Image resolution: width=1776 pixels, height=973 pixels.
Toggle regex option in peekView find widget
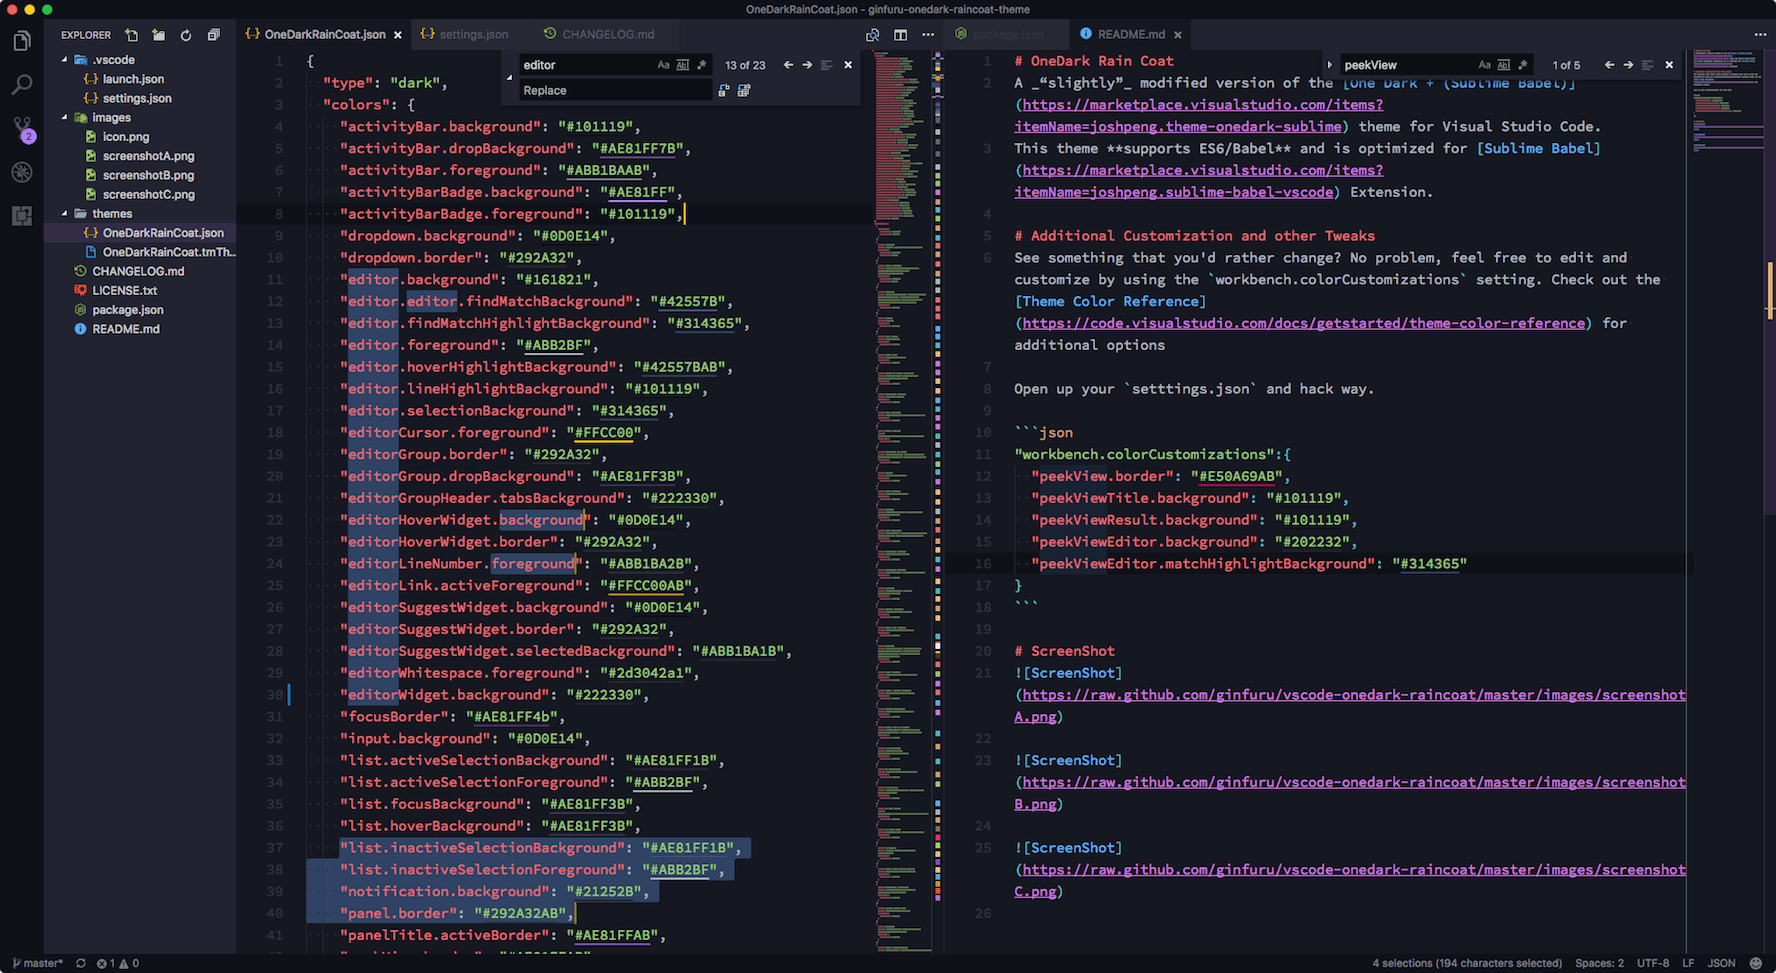click(1523, 65)
